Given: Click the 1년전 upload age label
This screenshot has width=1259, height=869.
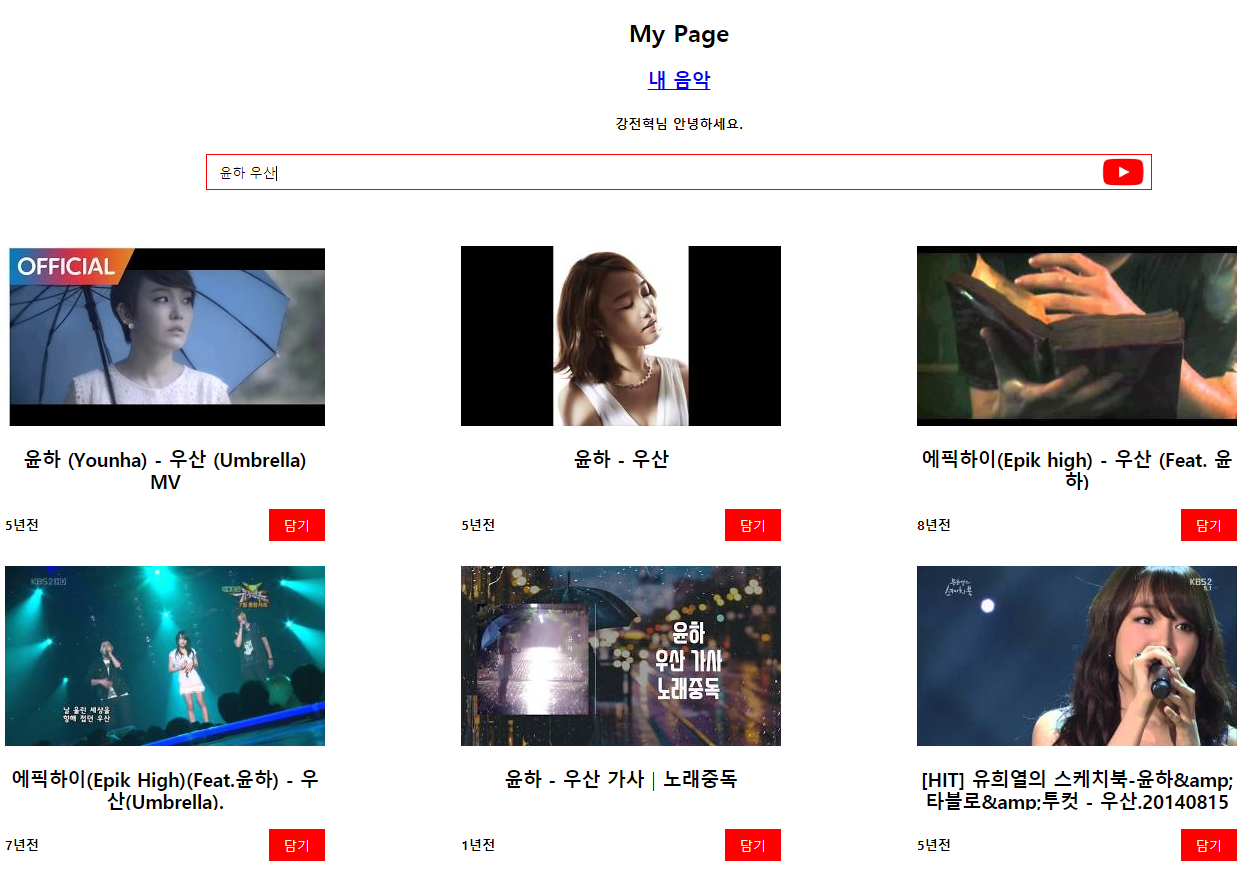Looking at the screenshot, I should [478, 845].
